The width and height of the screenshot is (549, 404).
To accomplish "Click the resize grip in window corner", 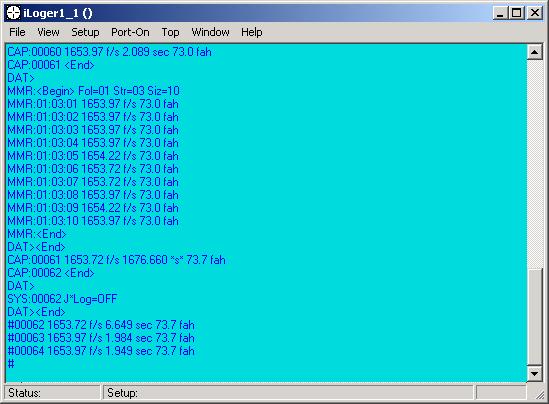I will (x=540, y=394).
